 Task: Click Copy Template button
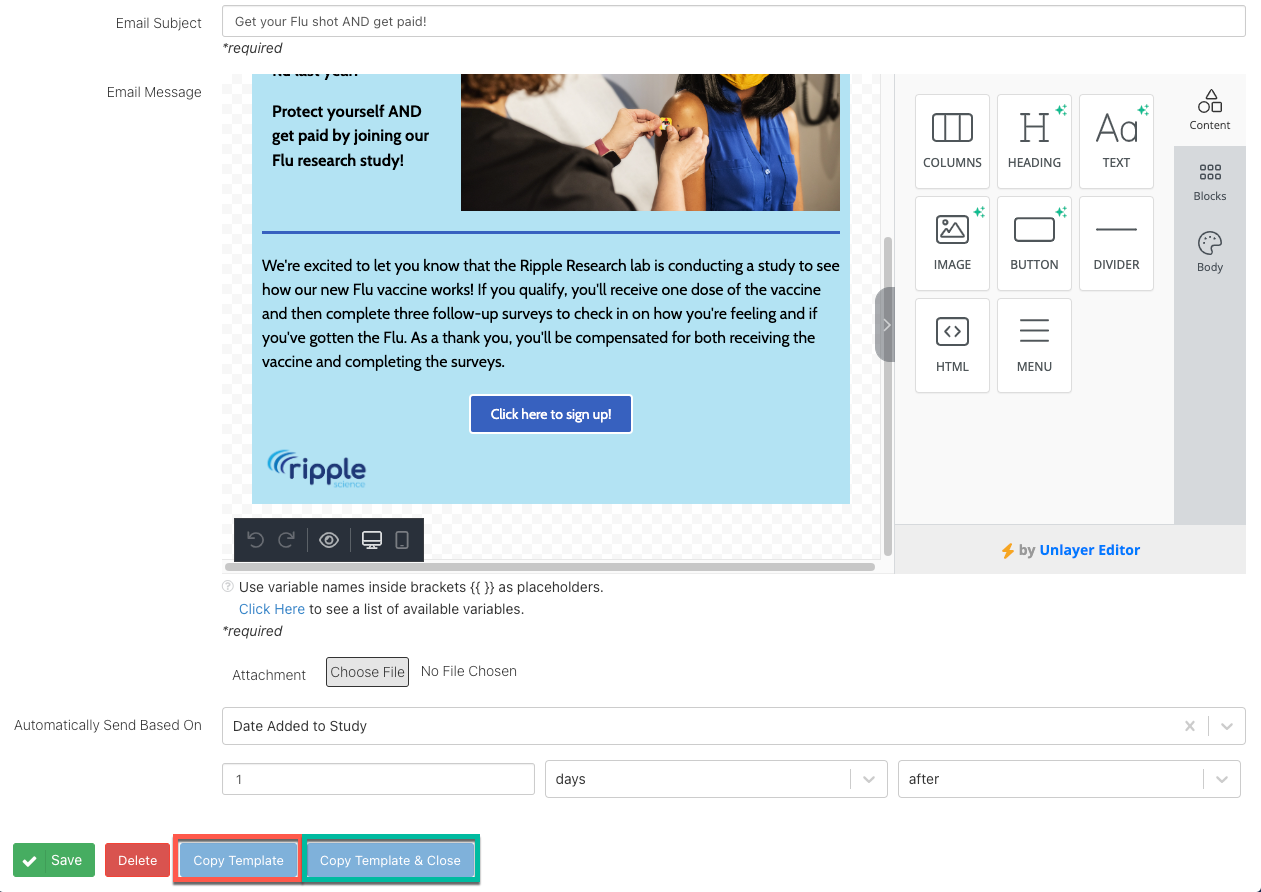pyautogui.click(x=238, y=860)
